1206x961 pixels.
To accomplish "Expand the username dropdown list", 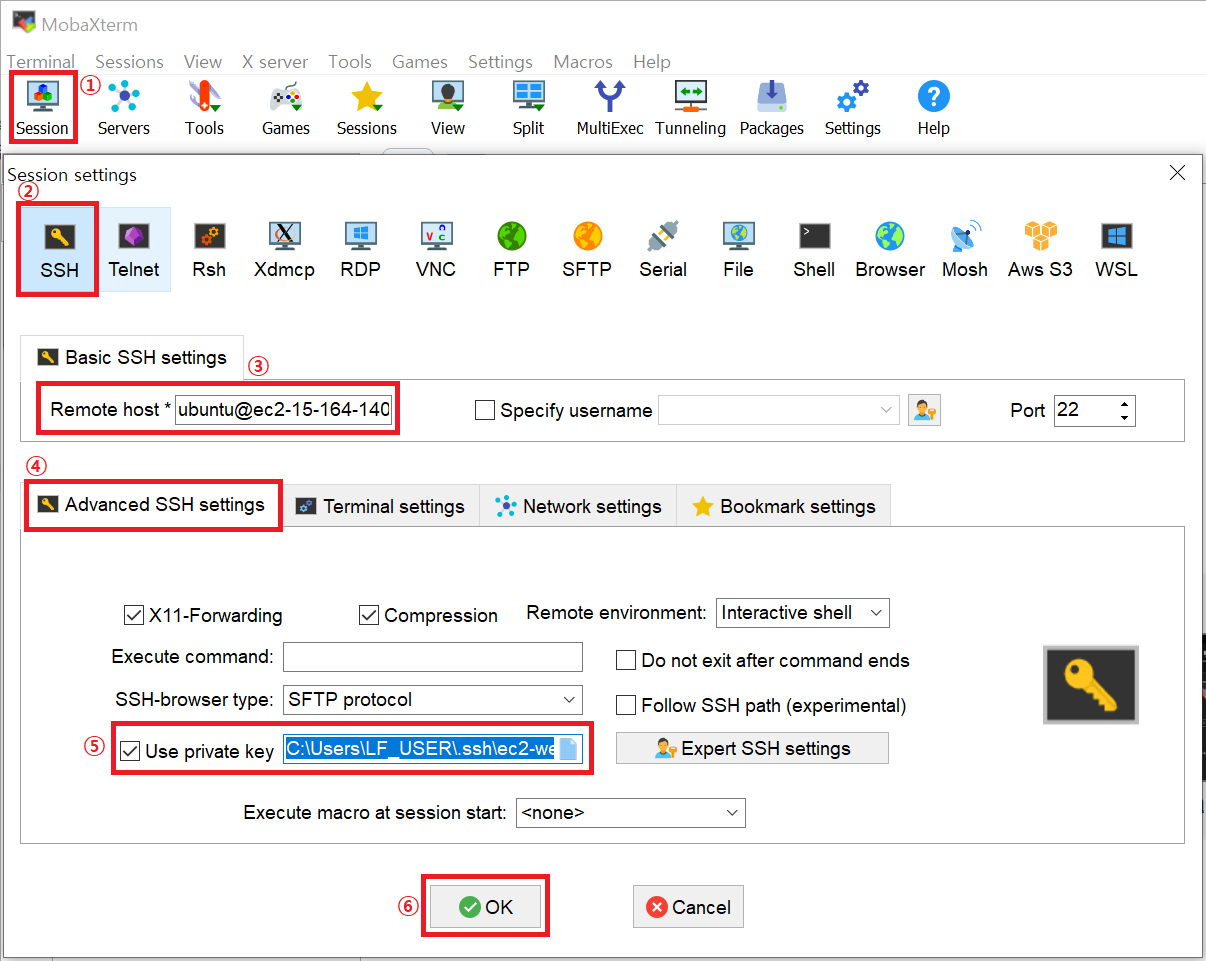I will 886,410.
